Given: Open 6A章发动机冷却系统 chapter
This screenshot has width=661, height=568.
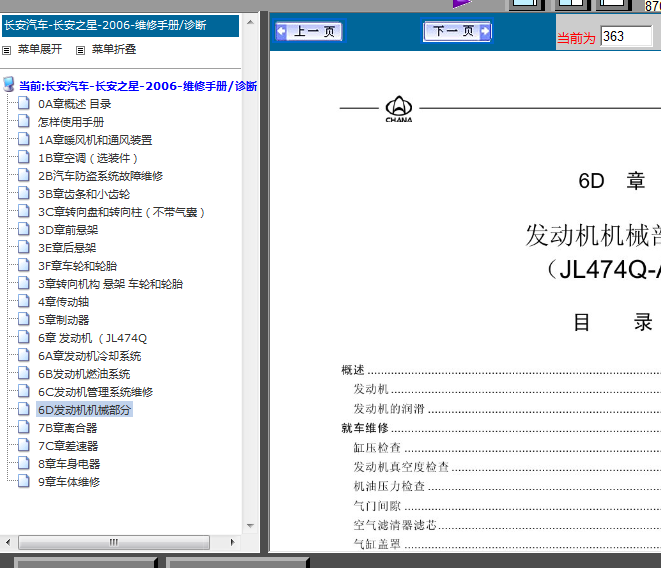Looking at the screenshot, I should pos(89,356).
